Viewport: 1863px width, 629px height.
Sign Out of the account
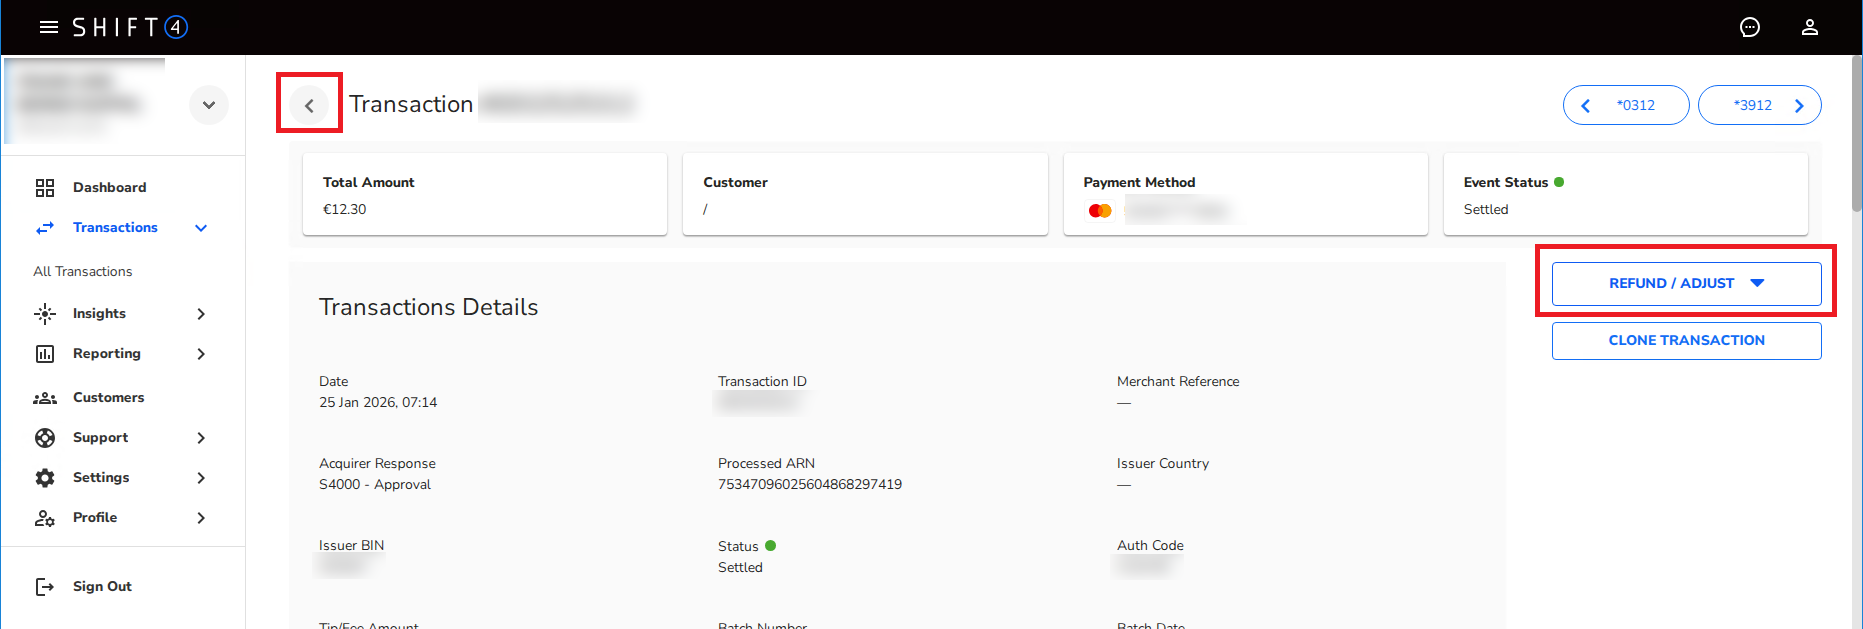click(102, 587)
